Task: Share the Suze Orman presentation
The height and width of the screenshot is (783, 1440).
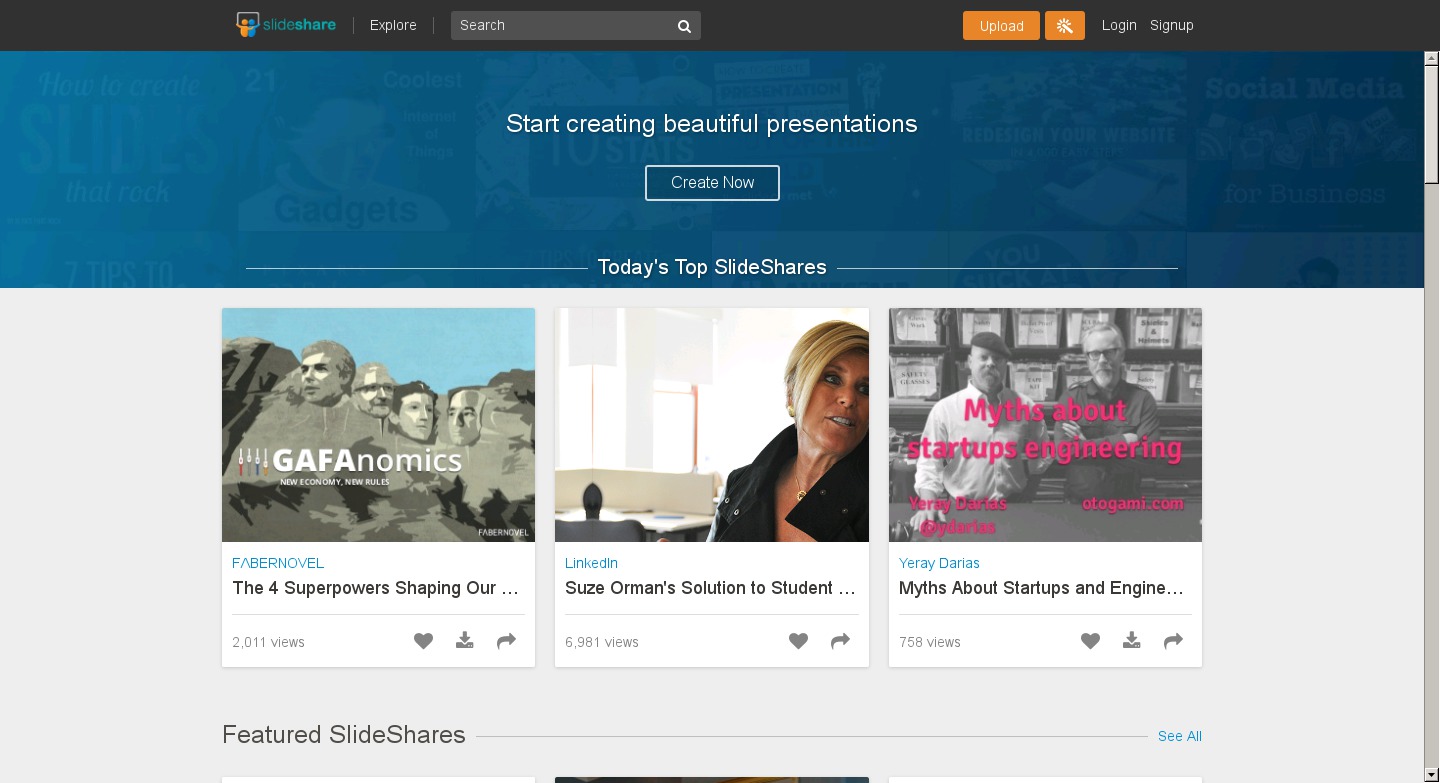Action: 840,641
